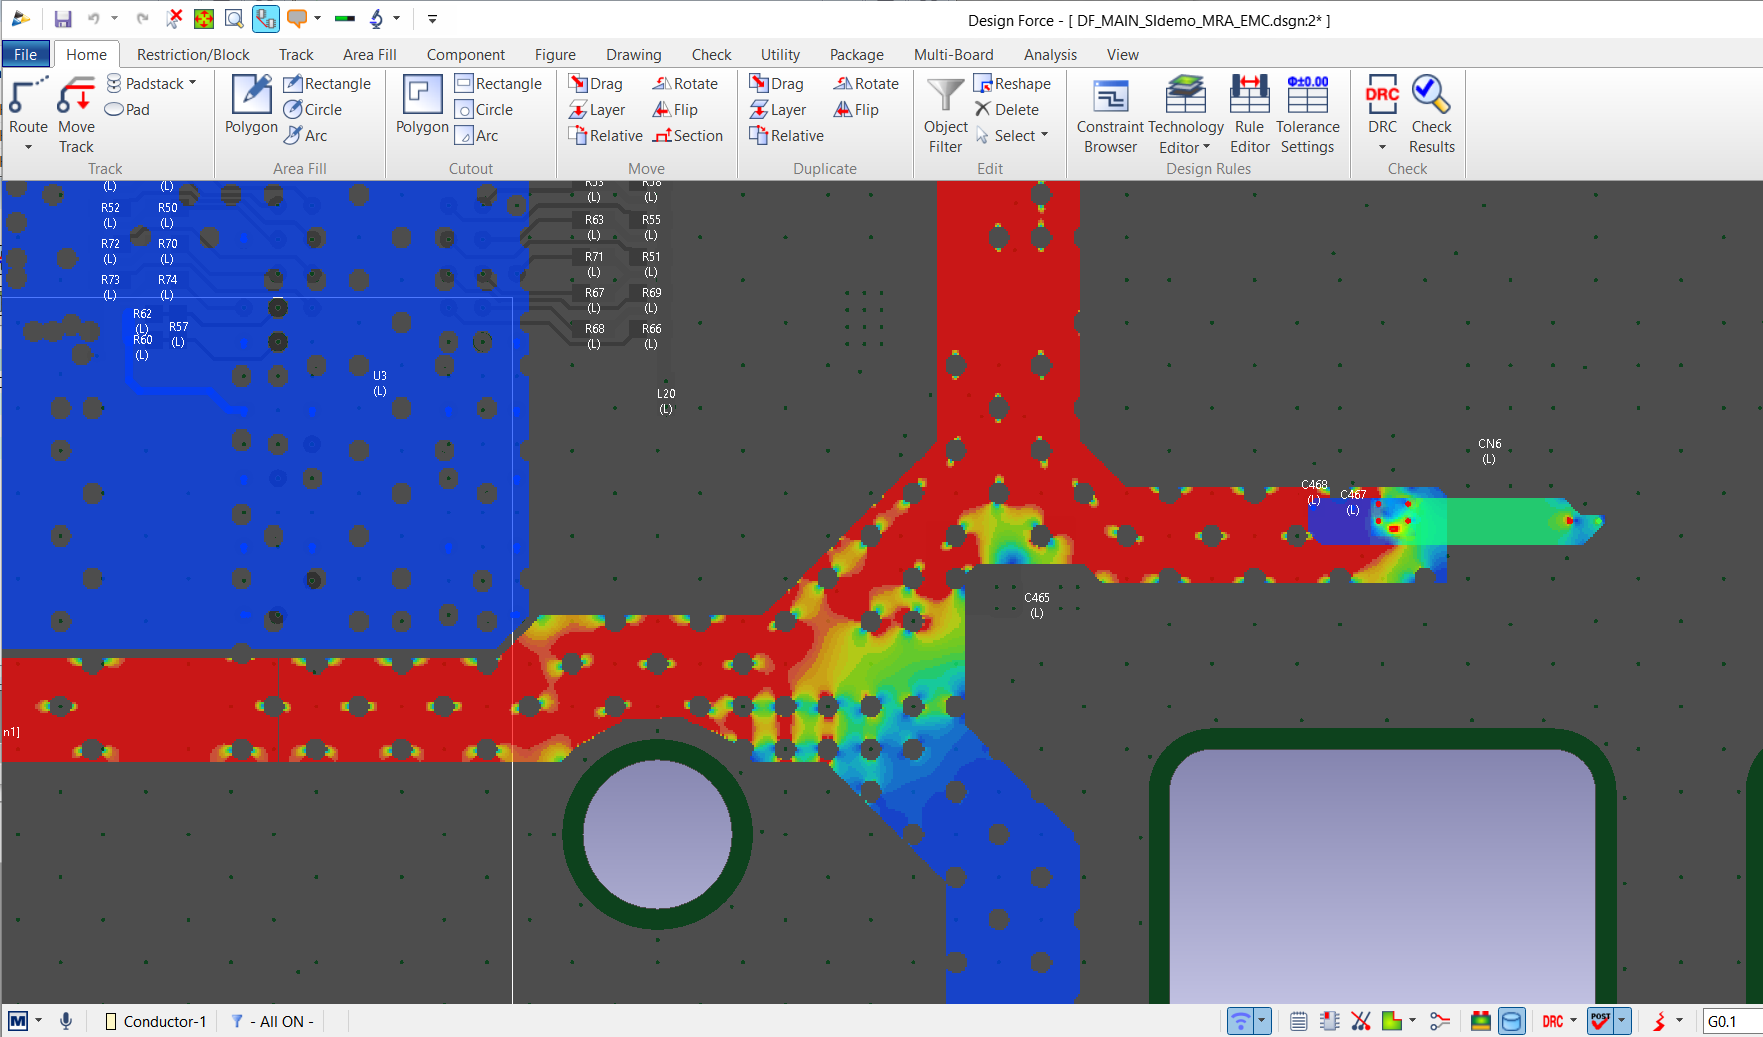The height and width of the screenshot is (1037, 1763).
Task: Open the Restriction/Block tab
Action: point(193,55)
